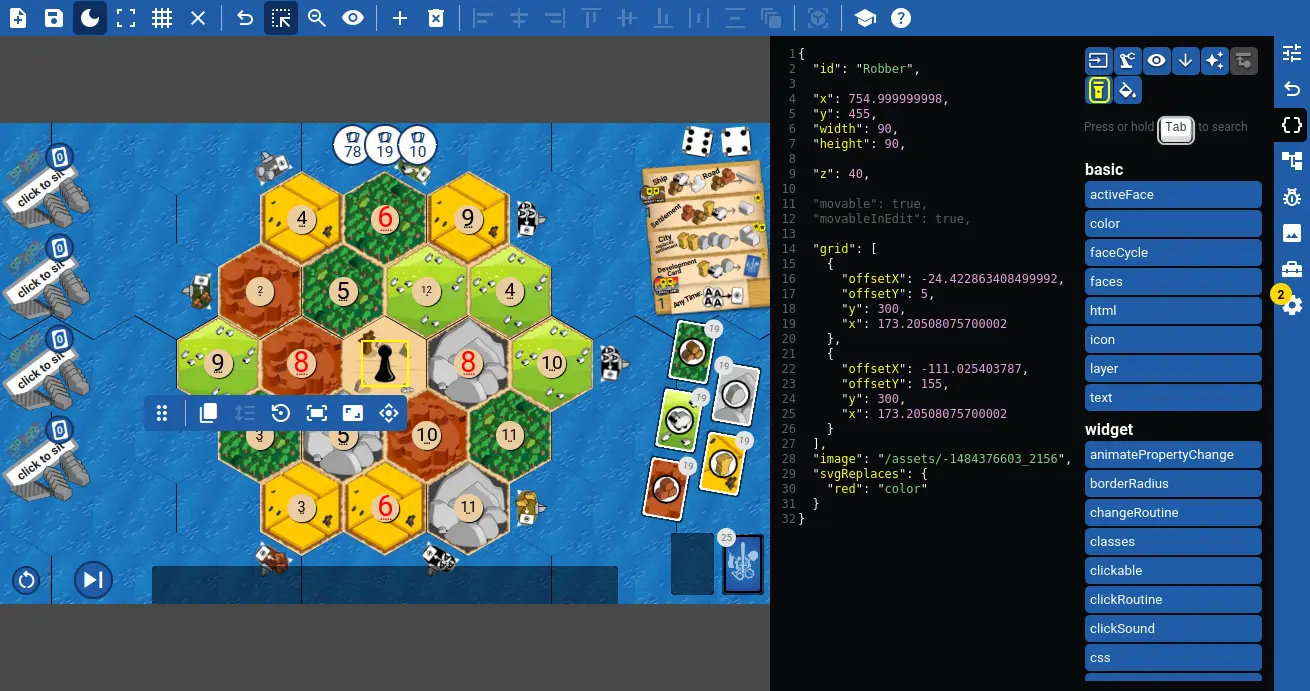Save the game with the floppy disk icon
Viewport: 1310px width, 691px height.
click(54, 18)
